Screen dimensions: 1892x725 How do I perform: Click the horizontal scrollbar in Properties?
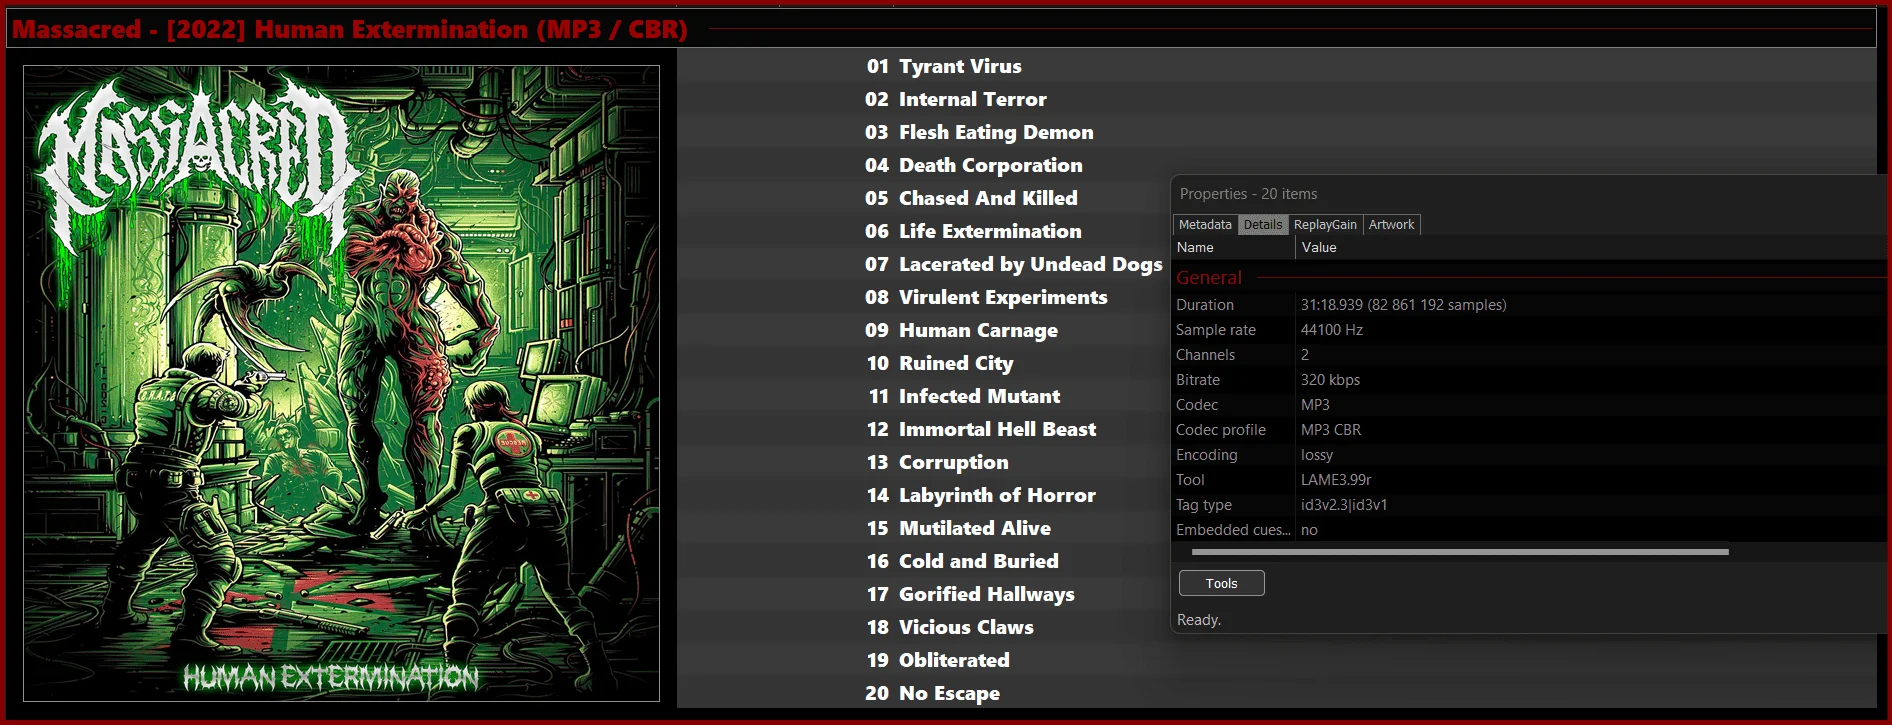coord(1460,551)
